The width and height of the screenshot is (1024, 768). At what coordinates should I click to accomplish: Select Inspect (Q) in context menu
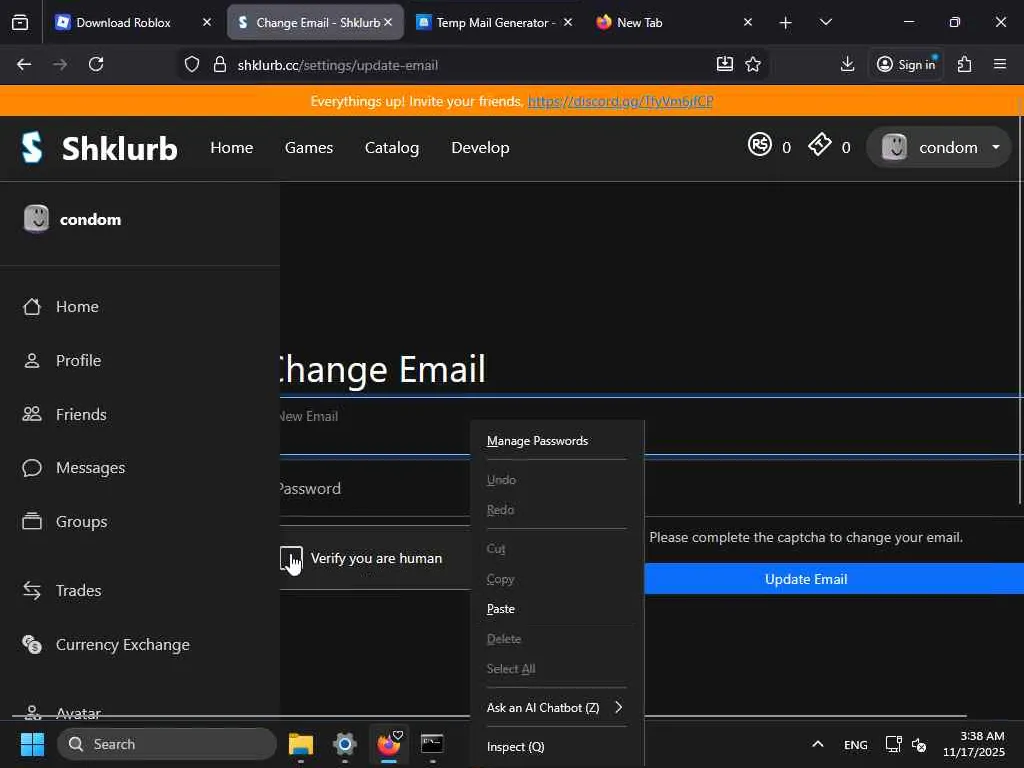pyautogui.click(x=556, y=746)
